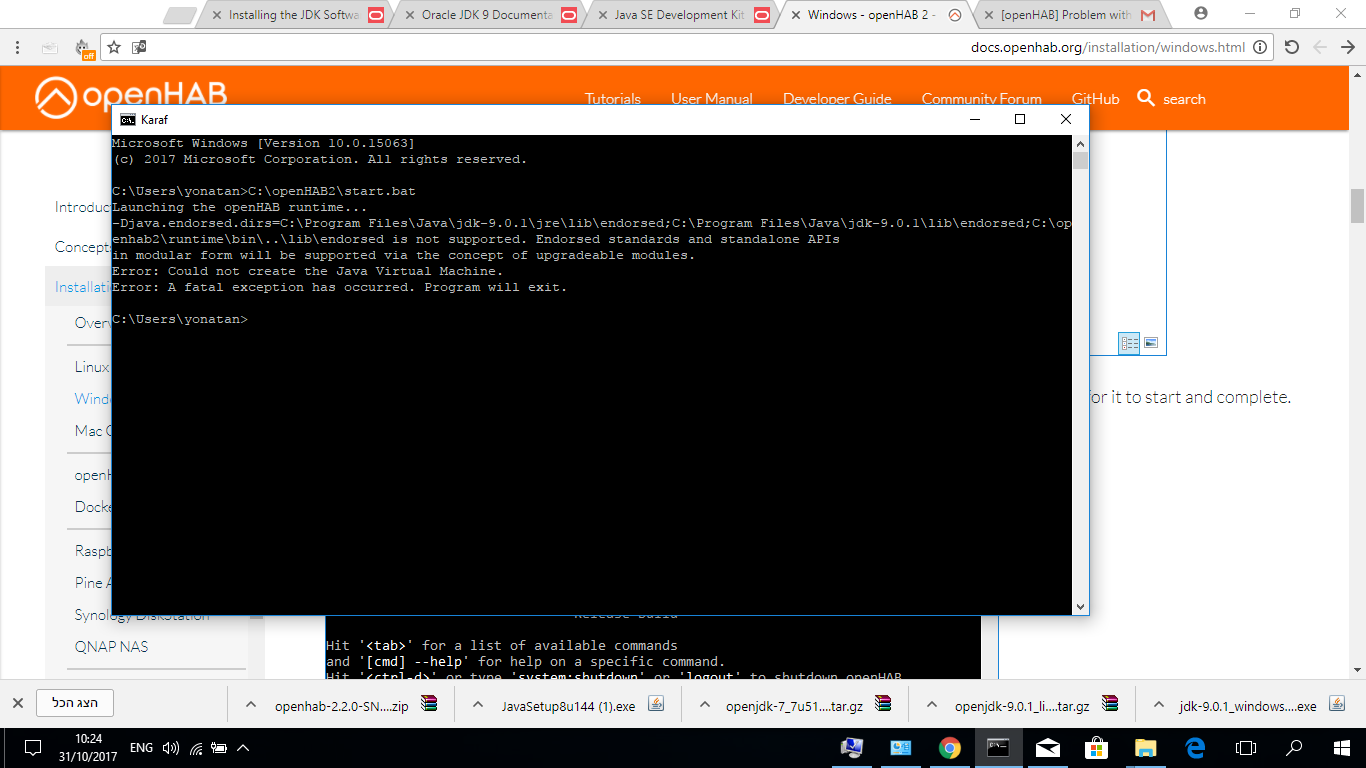Show hidden system tray icons
Viewport: 1366px width, 768px height.
(x=243, y=748)
